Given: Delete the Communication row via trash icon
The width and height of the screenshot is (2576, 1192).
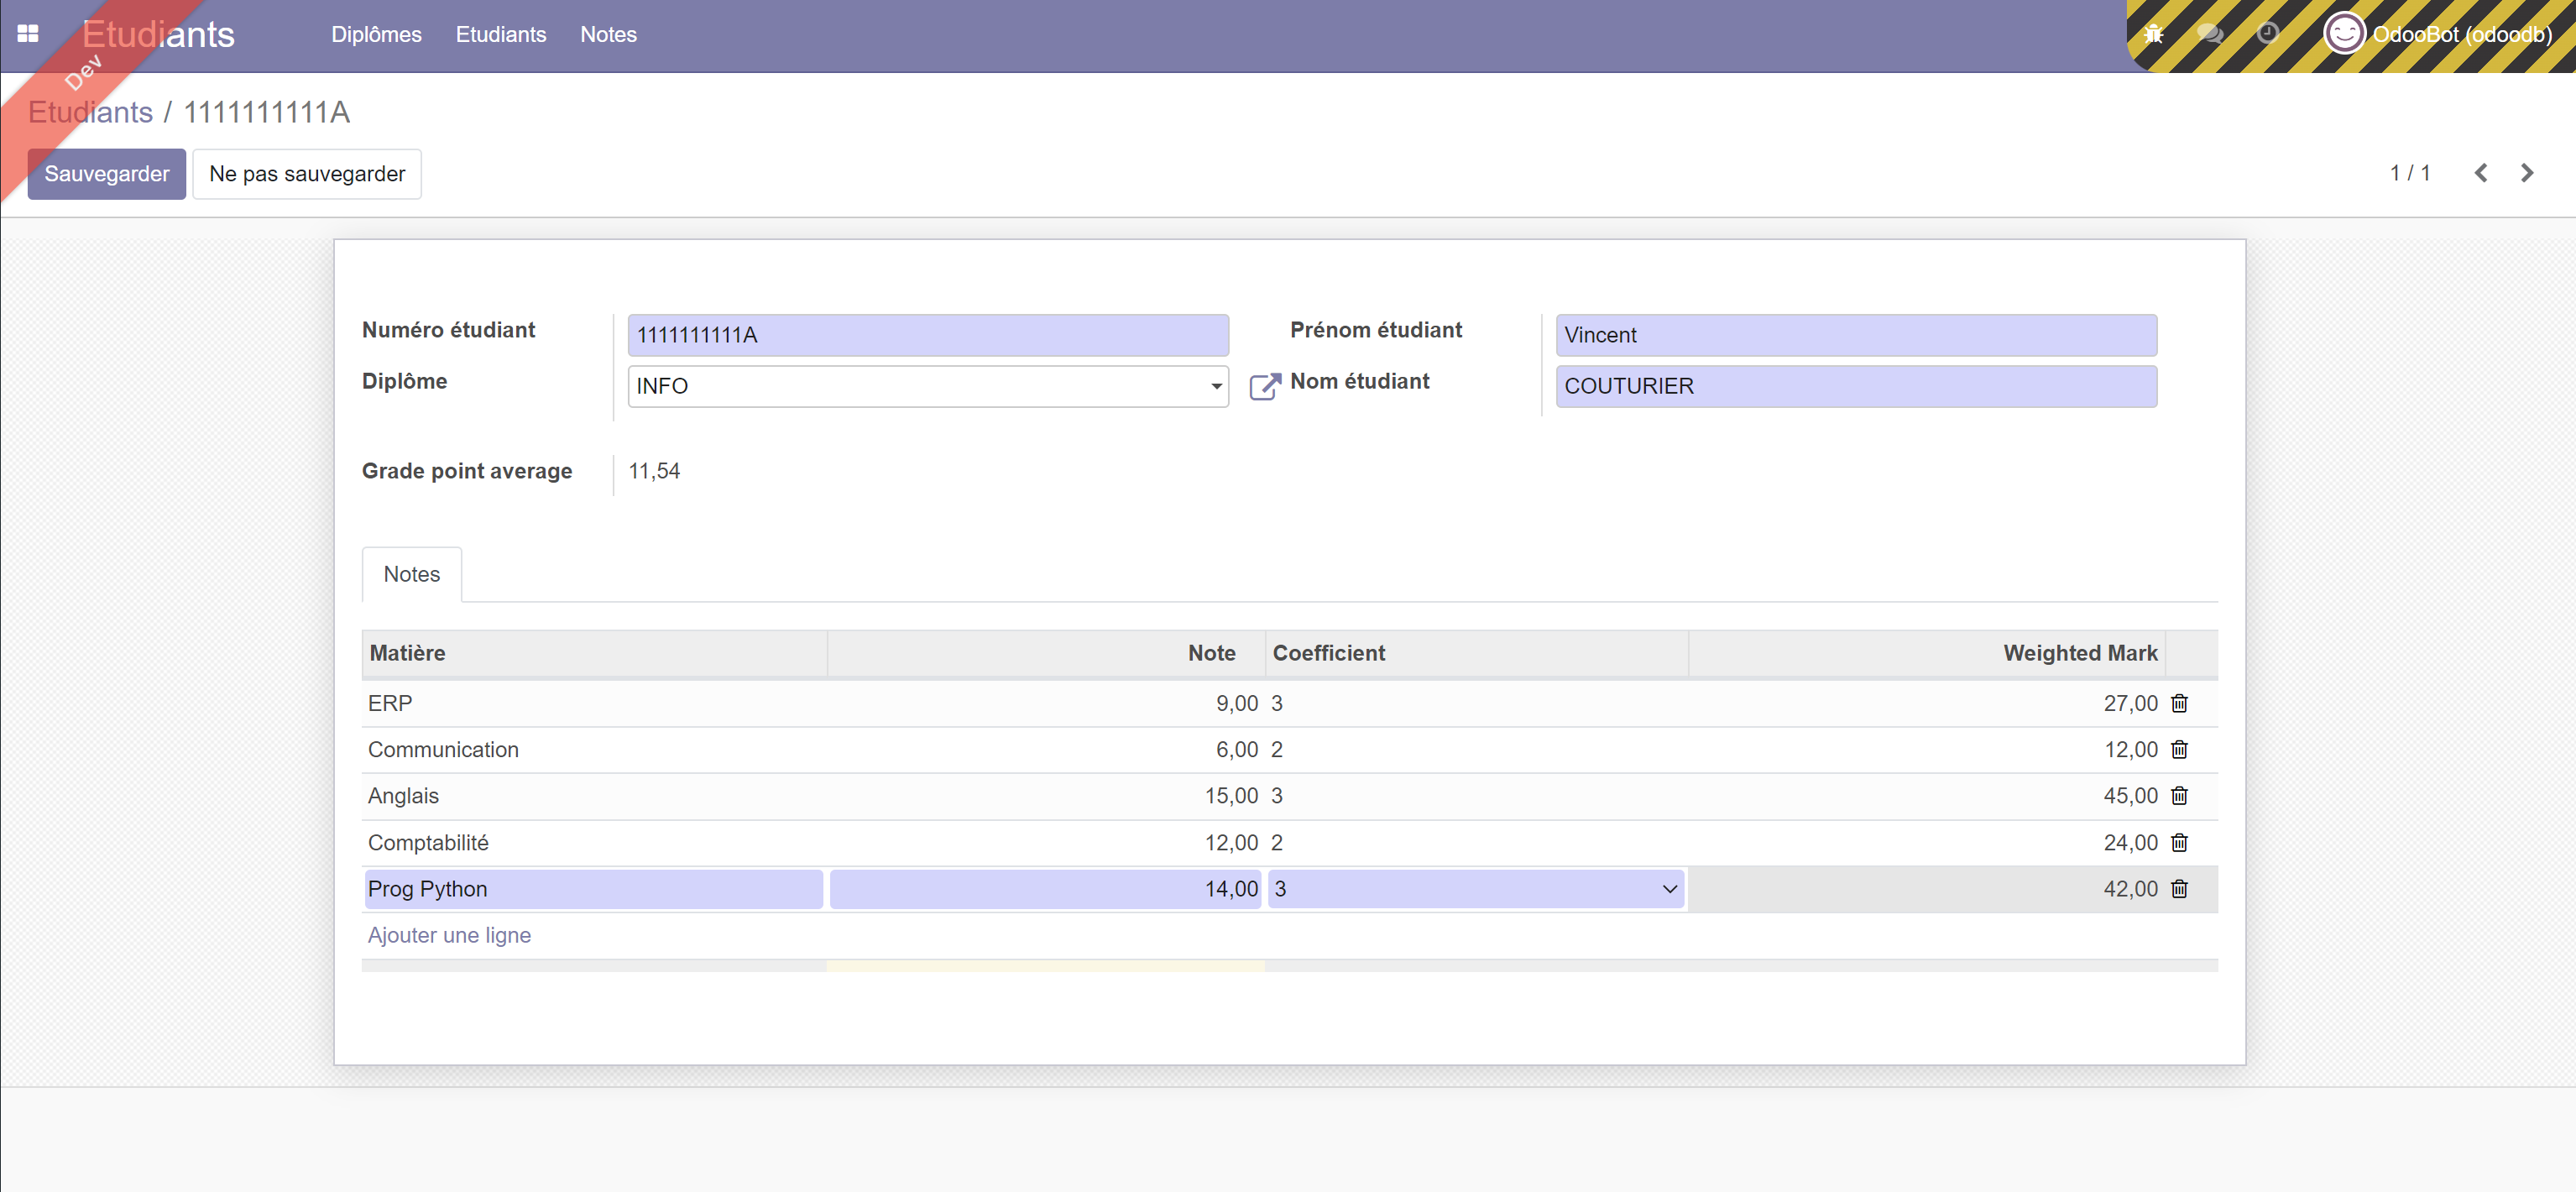Looking at the screenshot, I should point(2179,750).
